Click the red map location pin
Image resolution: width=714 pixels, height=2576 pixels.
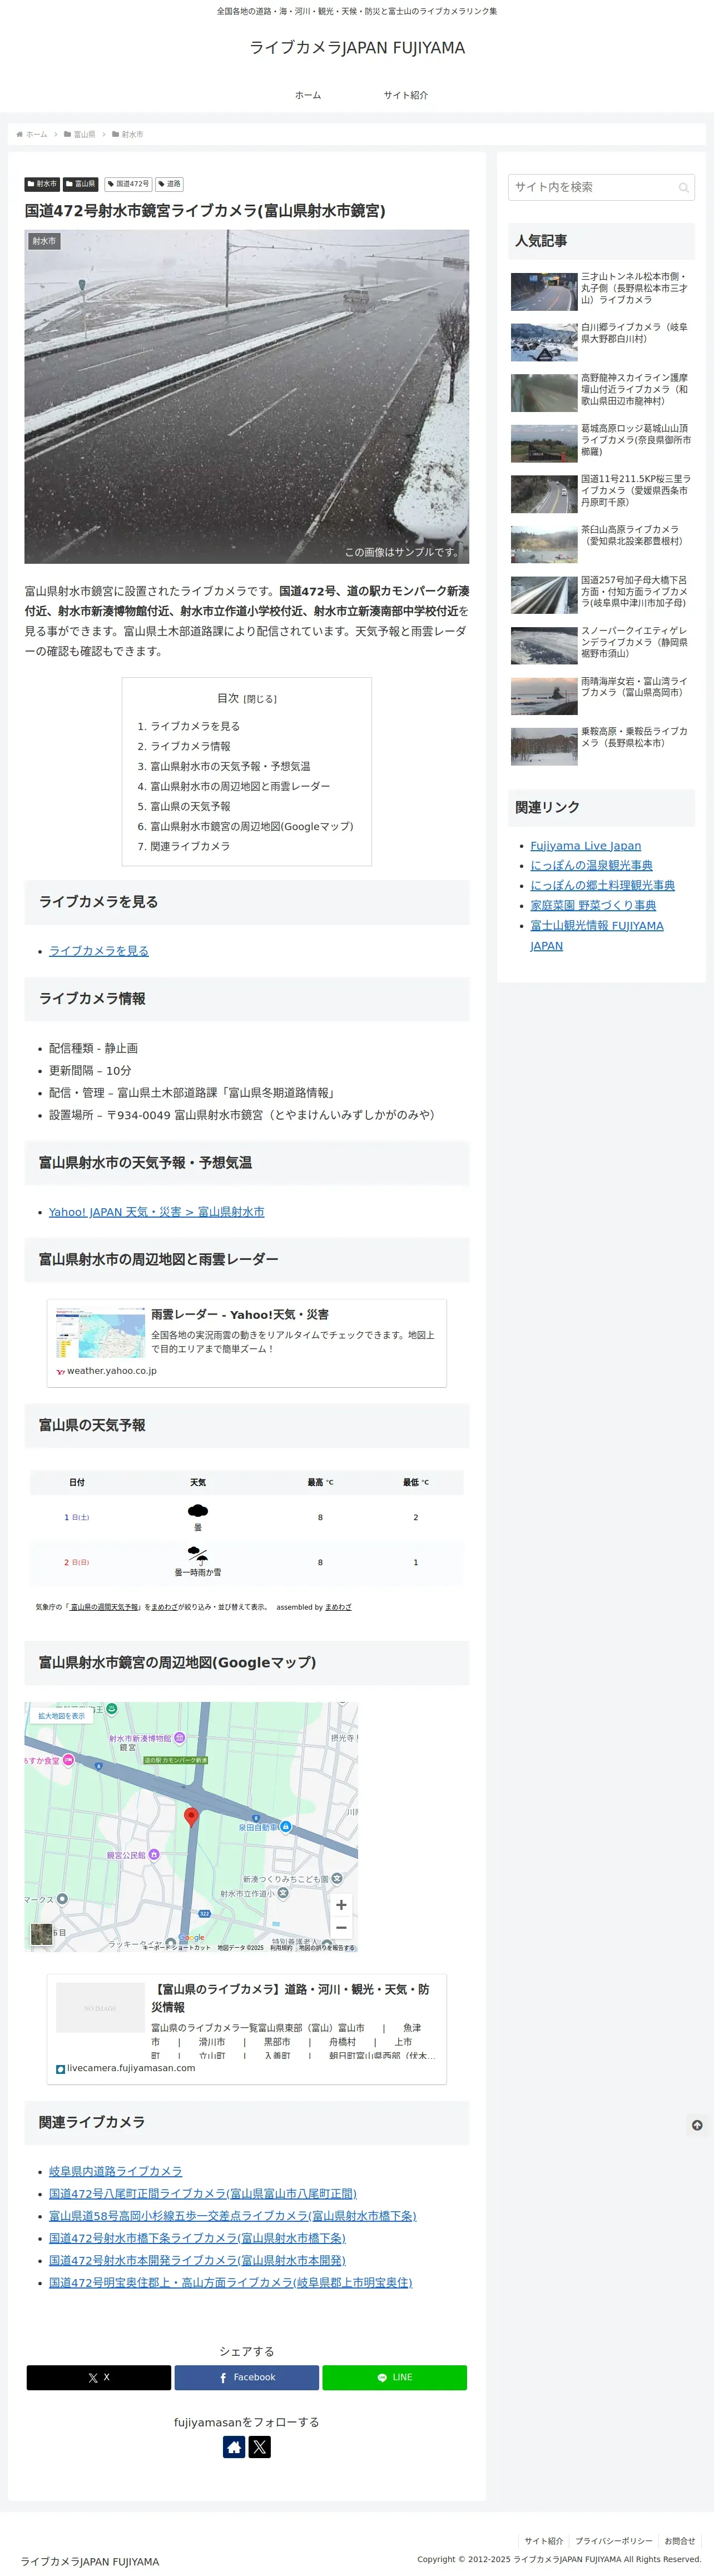(191, 1817)
